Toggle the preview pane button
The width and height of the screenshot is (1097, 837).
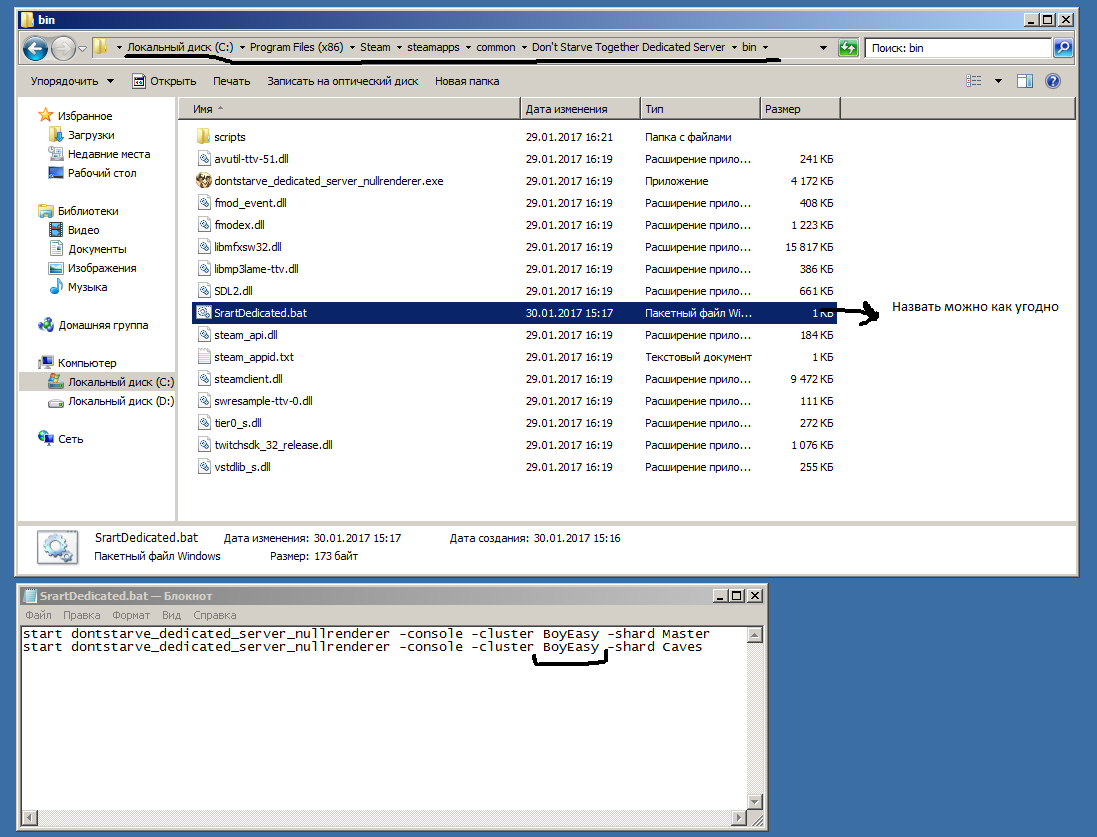1024,81
